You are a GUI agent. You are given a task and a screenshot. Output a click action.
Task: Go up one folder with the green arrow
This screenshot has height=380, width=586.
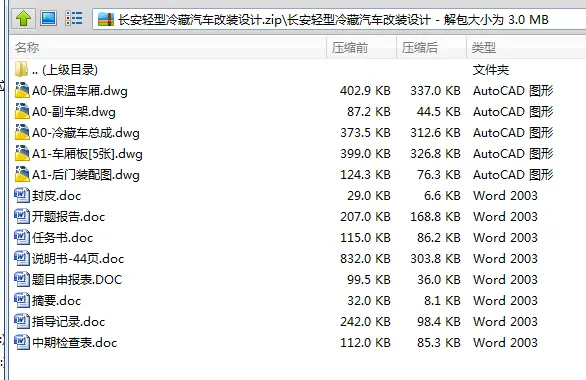(24, 18)
